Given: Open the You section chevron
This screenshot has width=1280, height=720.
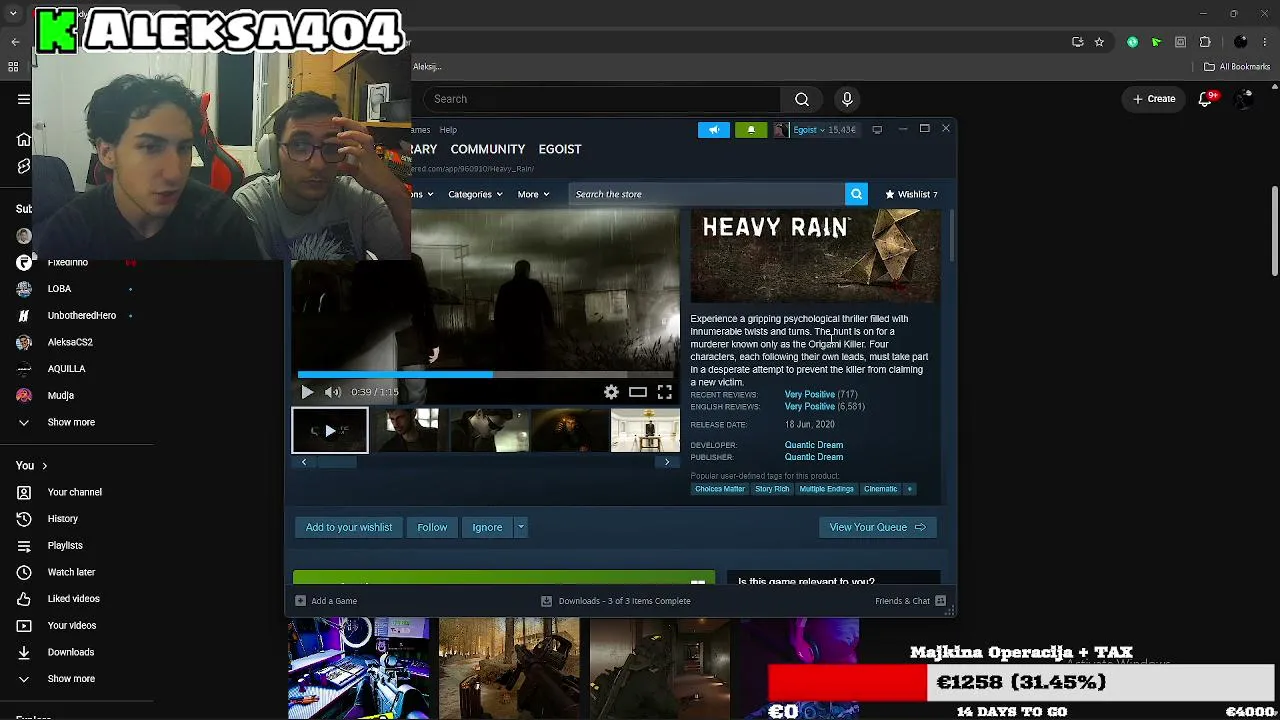Looking at the screenshot, I should (x=44, y=466).
